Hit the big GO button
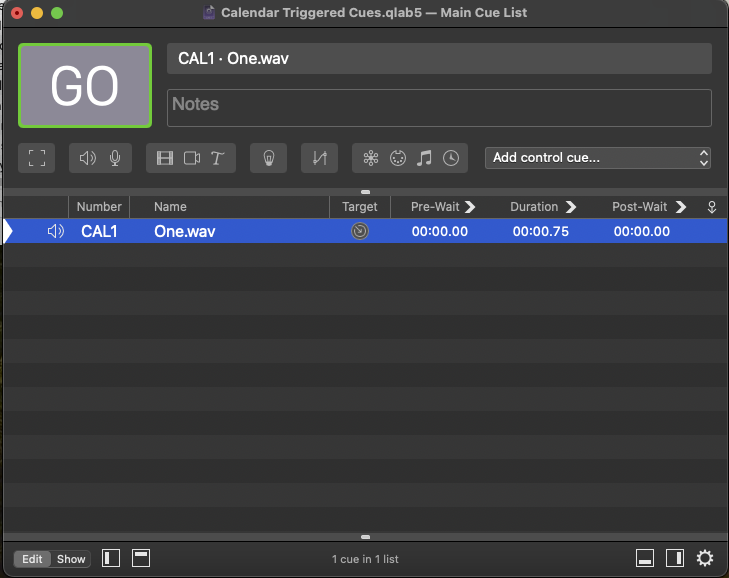The image size is (729, 578). point(85,86)
